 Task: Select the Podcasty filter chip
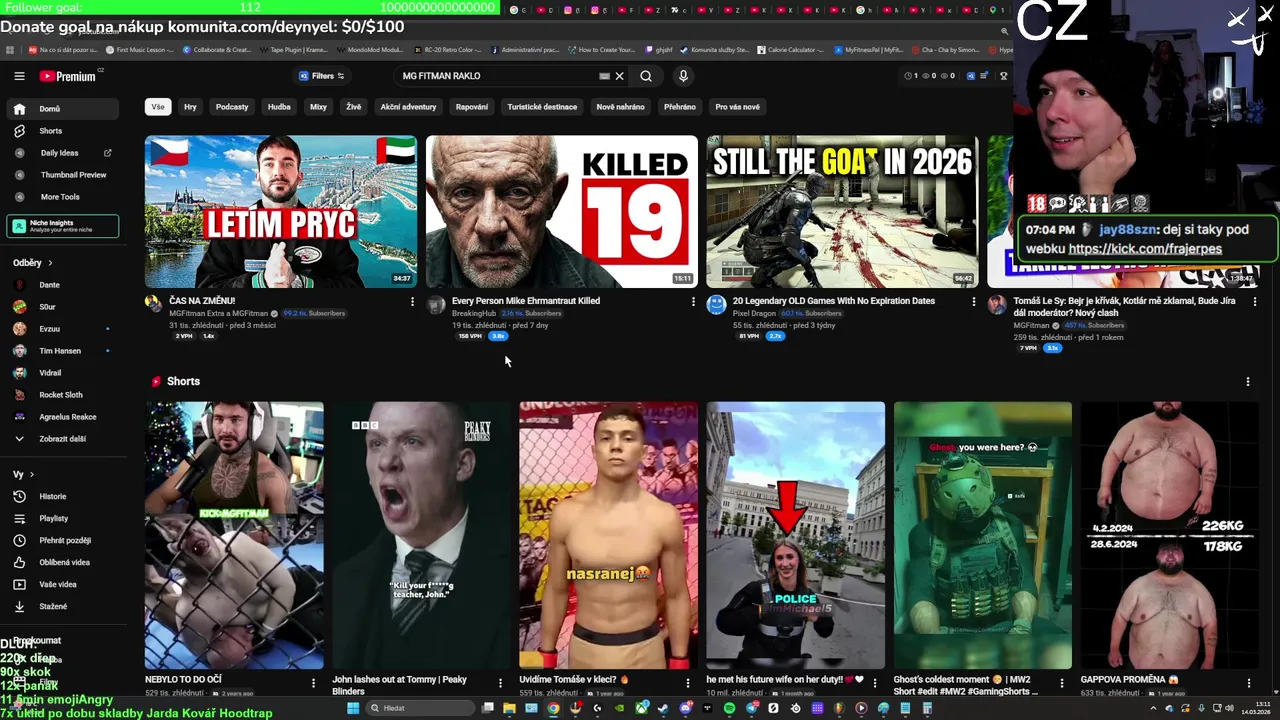tap(232, 107)
